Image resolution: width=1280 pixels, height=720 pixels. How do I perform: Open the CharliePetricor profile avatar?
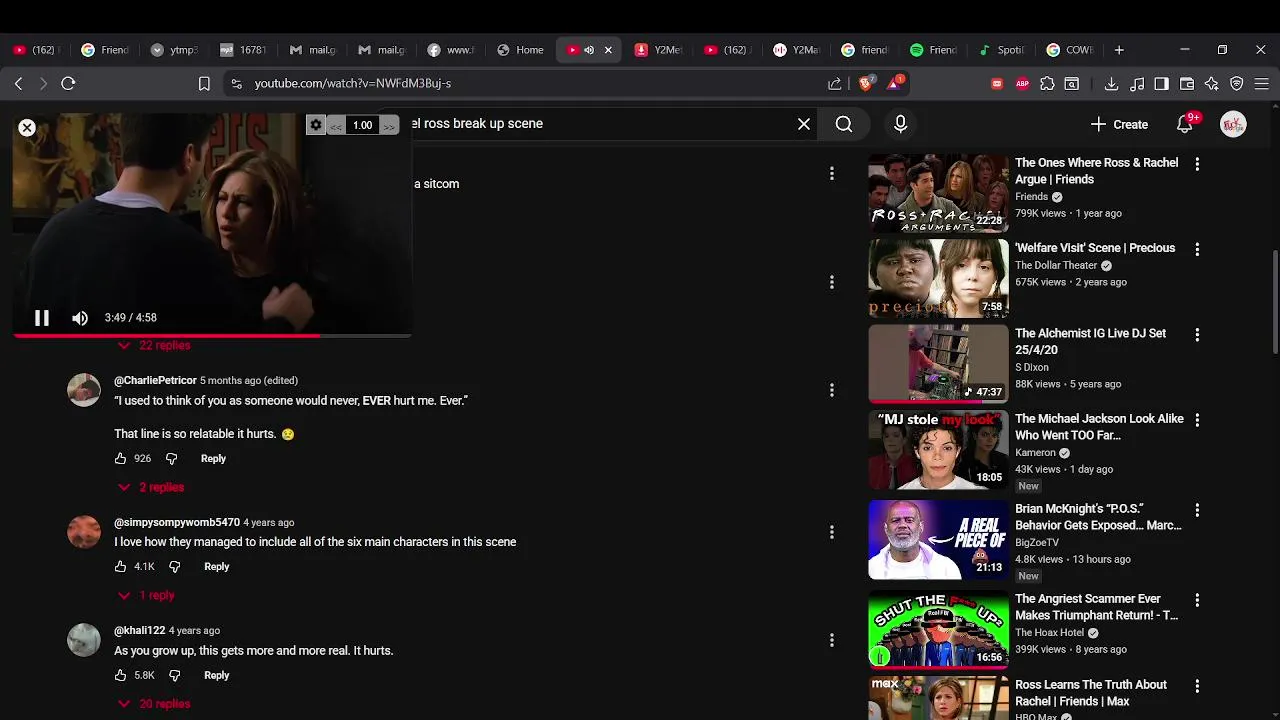84,390
